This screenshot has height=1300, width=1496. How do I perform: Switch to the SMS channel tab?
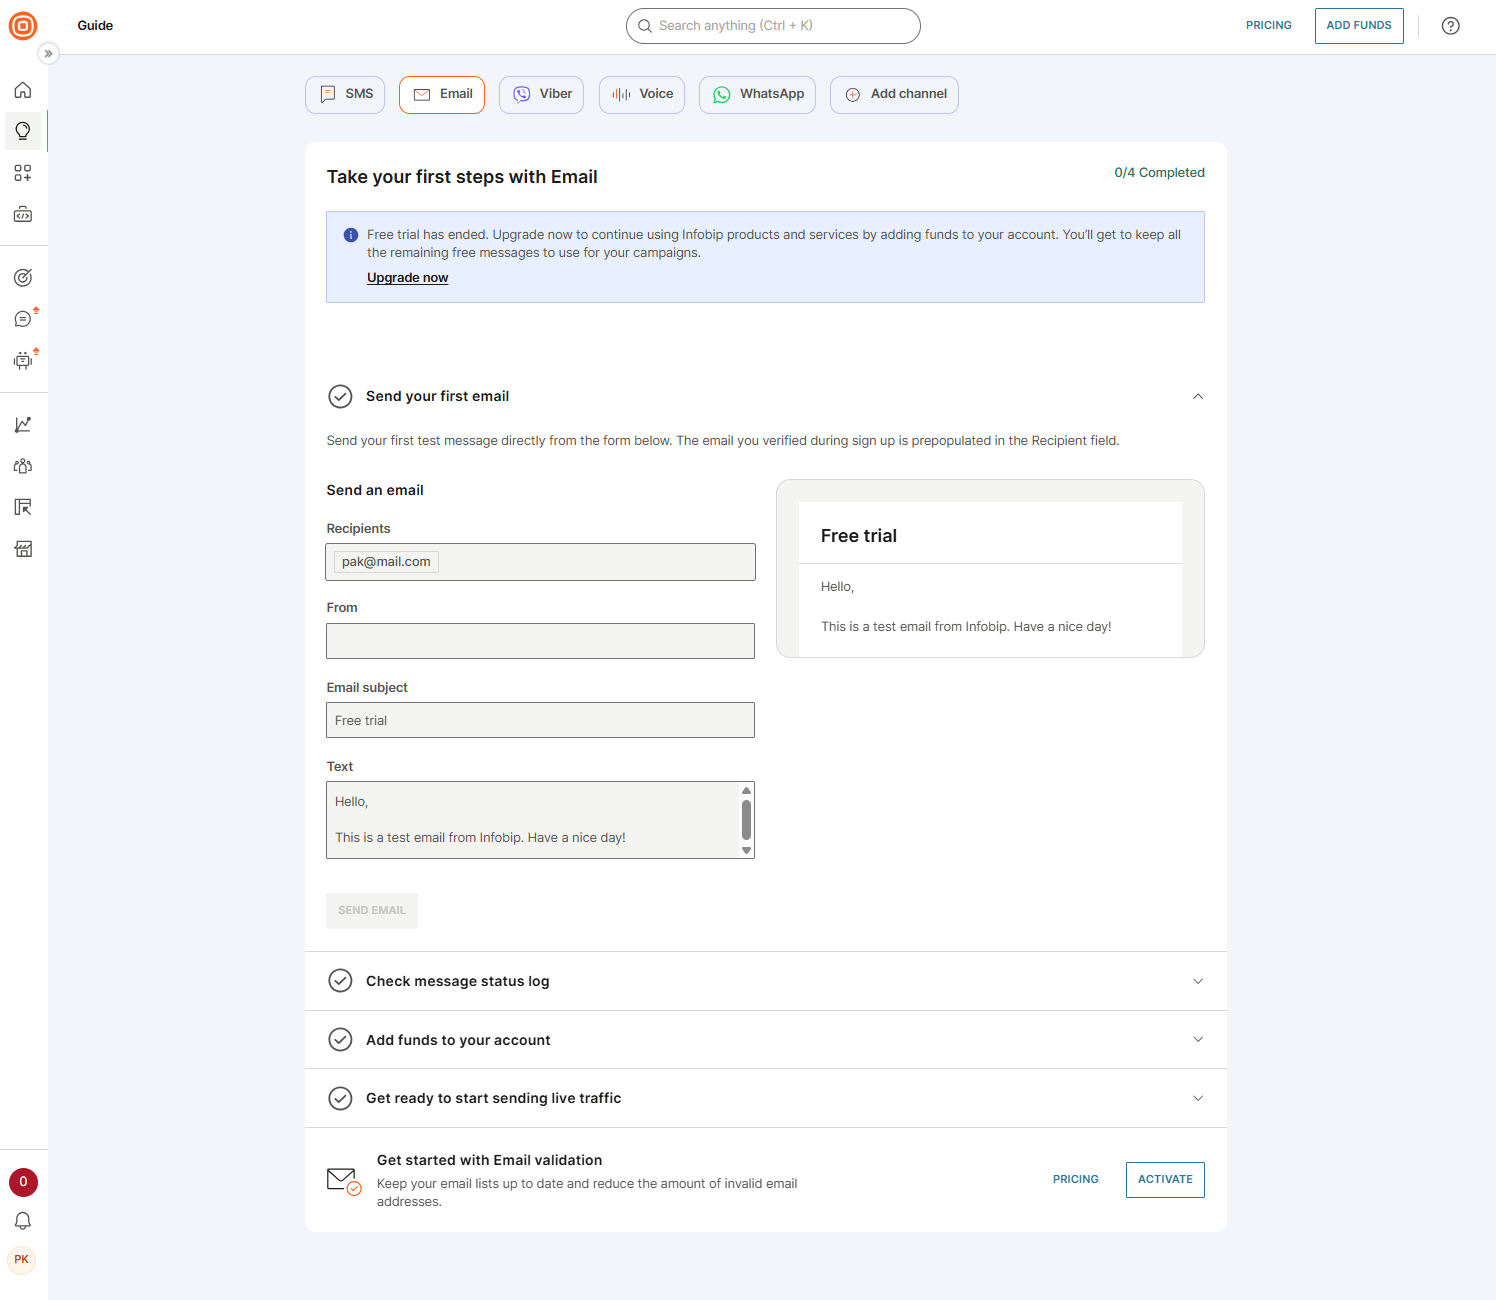click(x=344, y=94)
